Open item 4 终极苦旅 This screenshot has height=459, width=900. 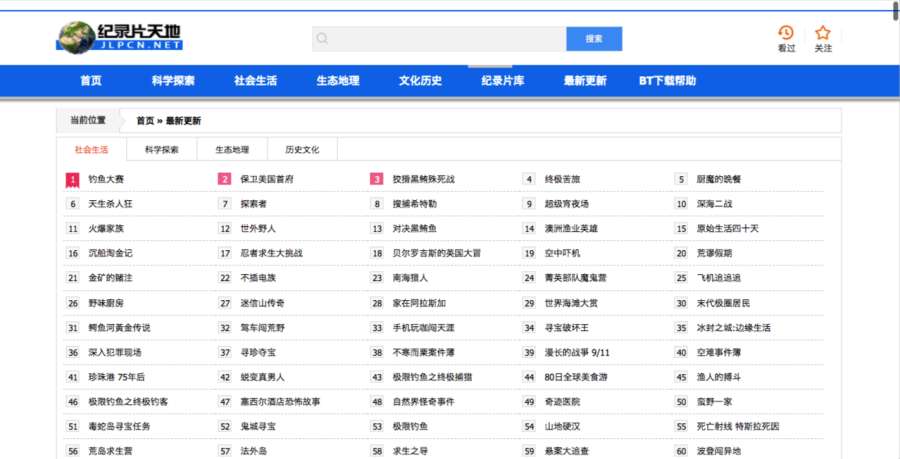tap(562, 179)
